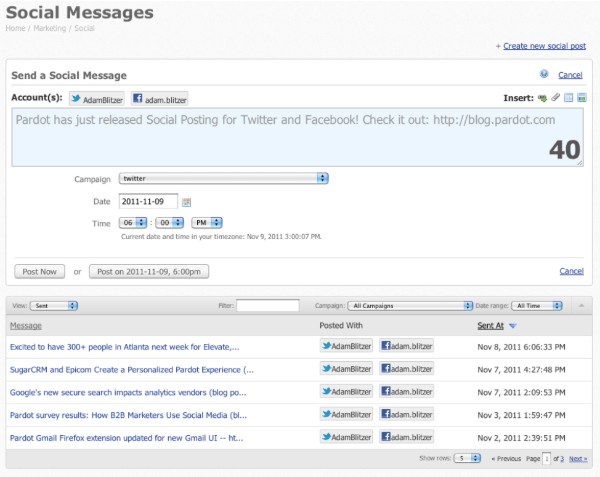
Task: Click Post on 2011-11-09, 6:00pm button
Action: [x=149, y=272]
